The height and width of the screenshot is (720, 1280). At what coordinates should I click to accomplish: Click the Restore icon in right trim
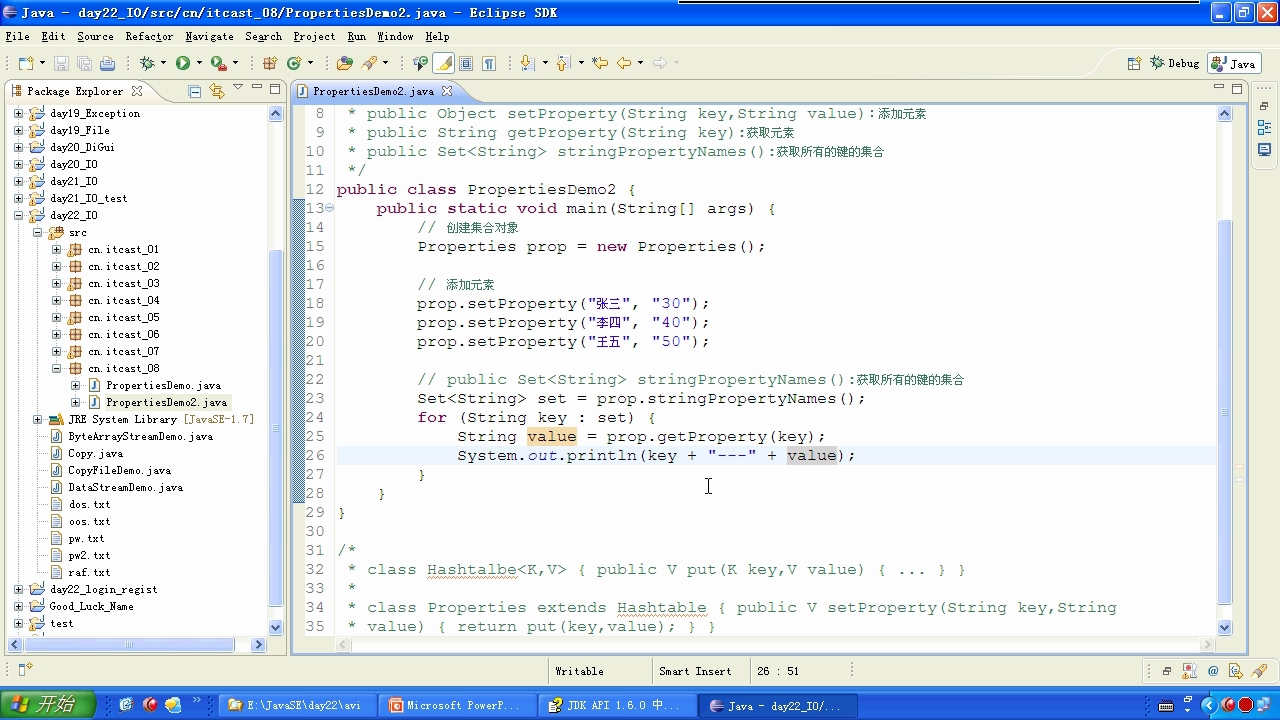(1264, 106)
